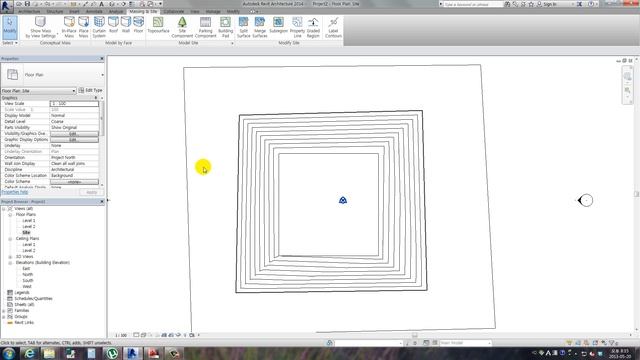Open the Revit application menu button

6,6
